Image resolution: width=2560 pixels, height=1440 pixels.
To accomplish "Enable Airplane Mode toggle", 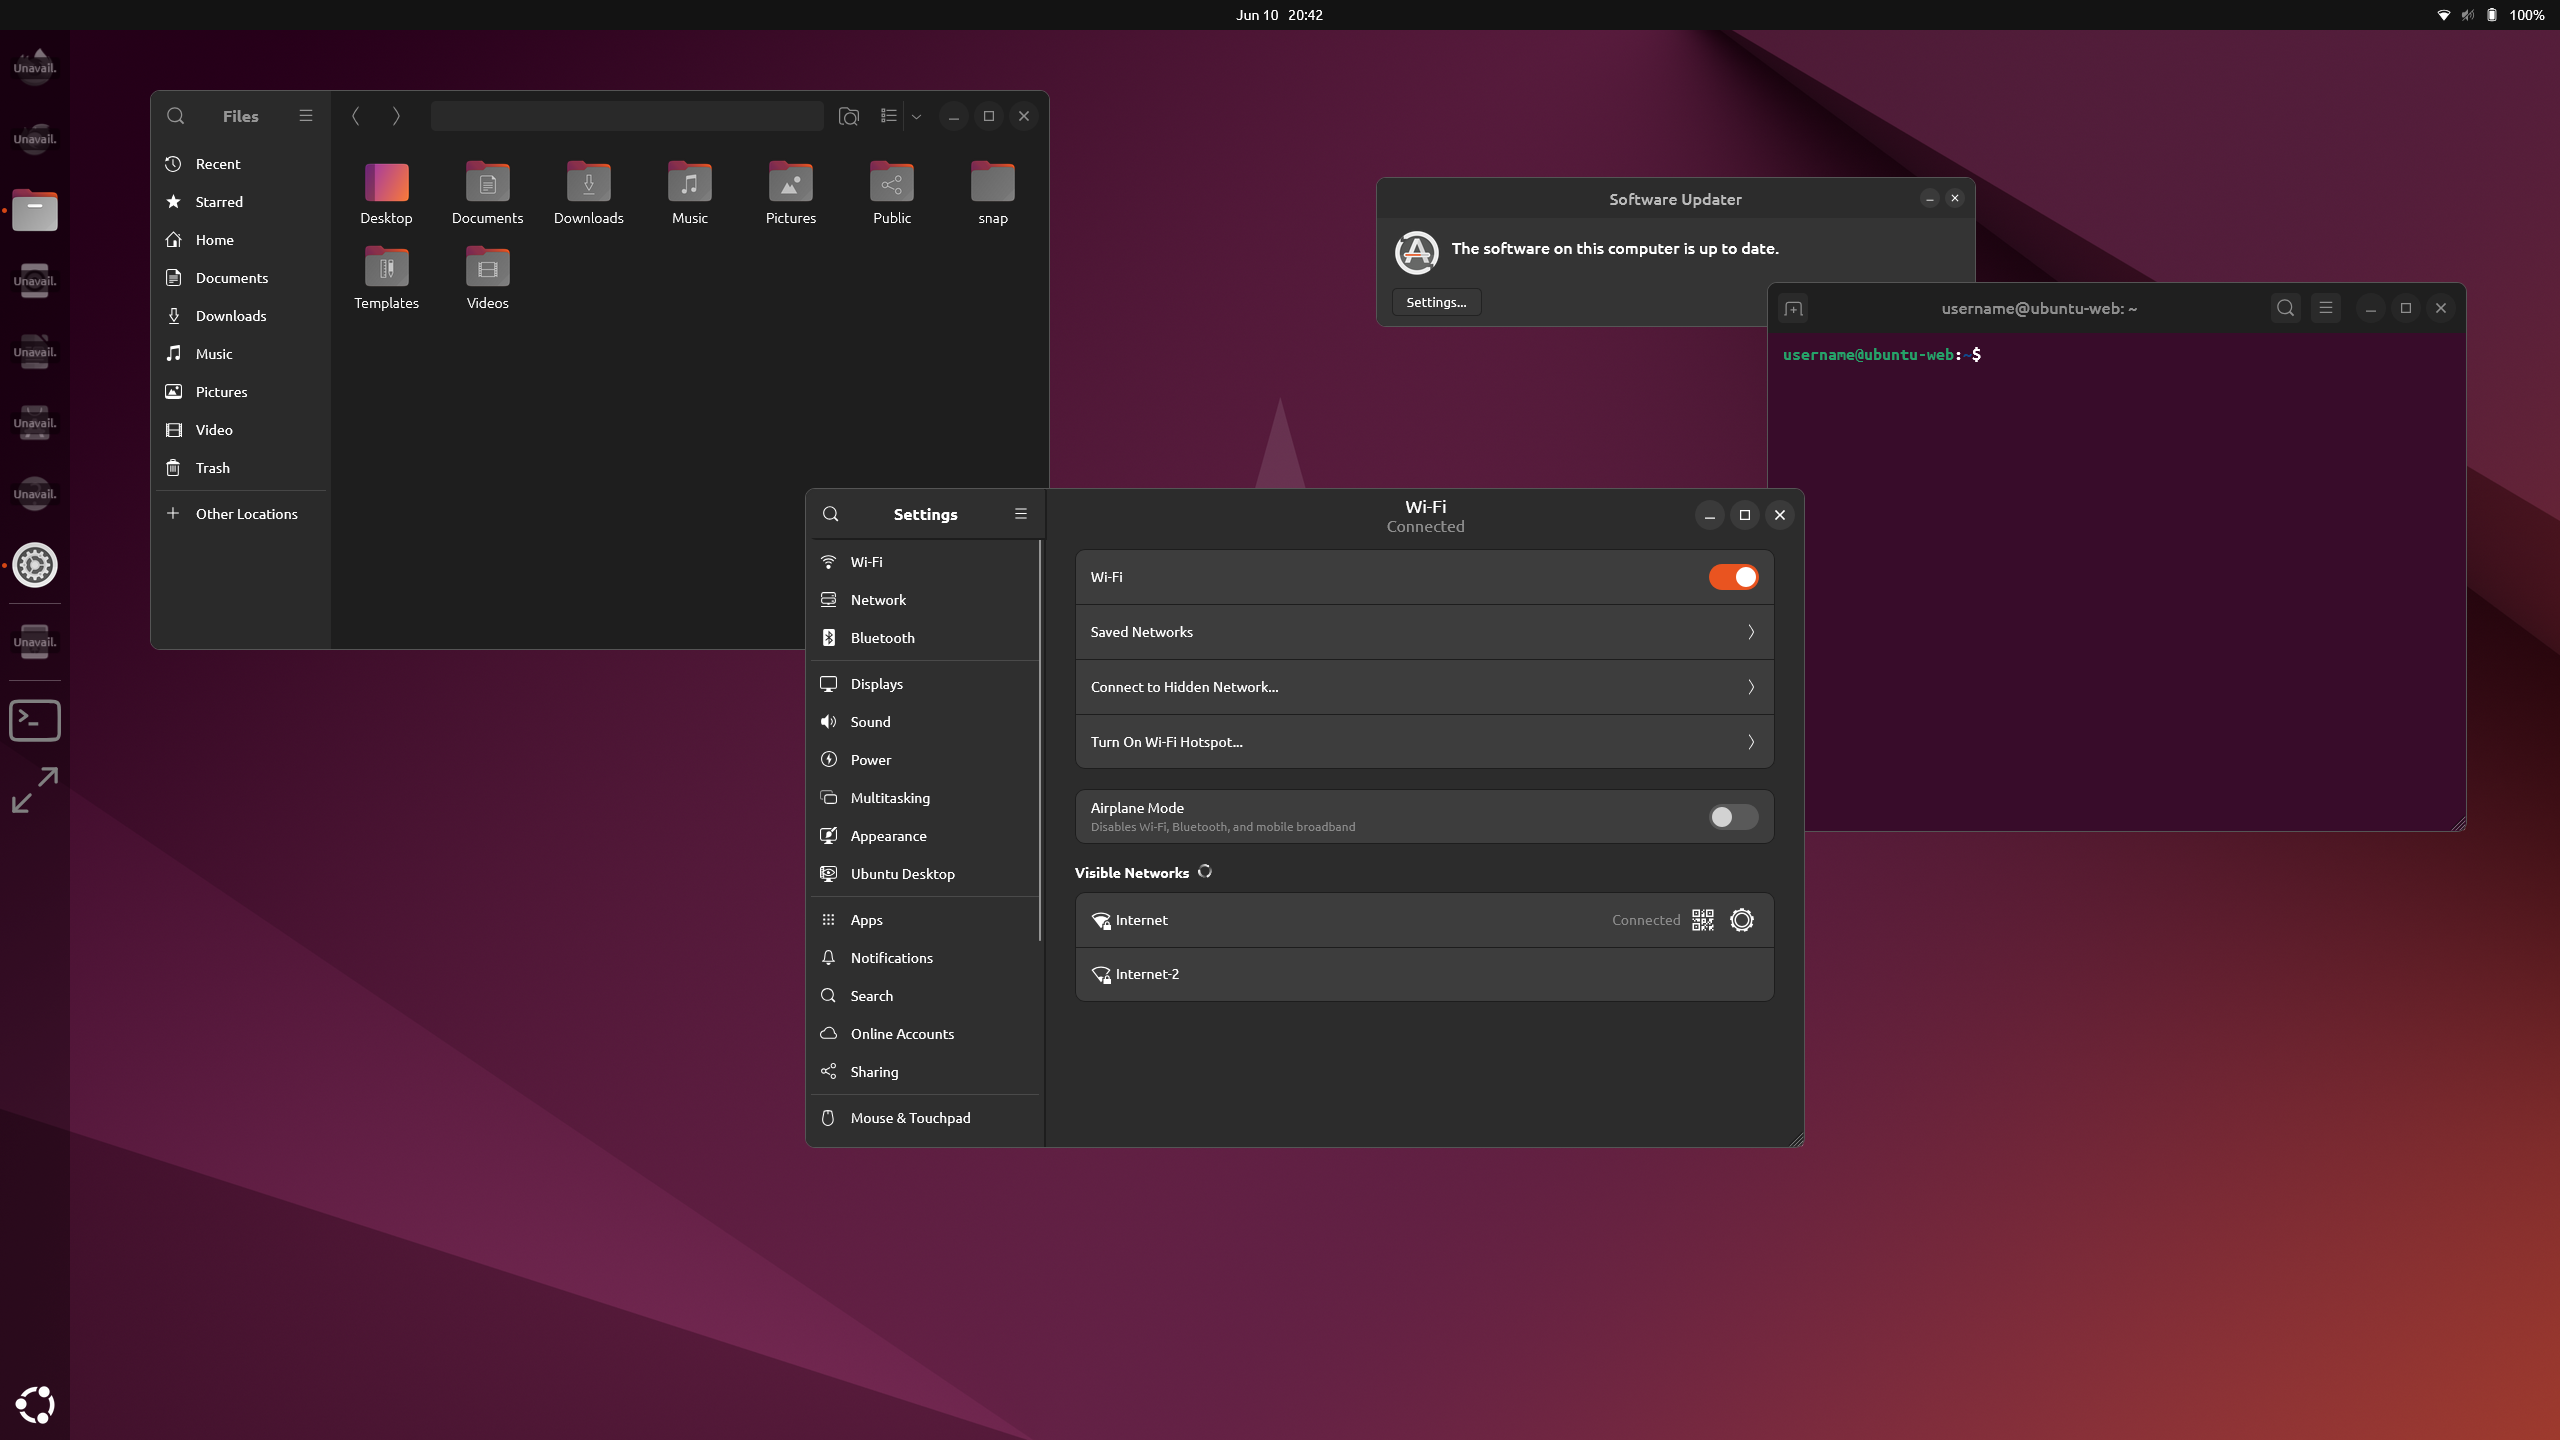I will (1733, 817).
